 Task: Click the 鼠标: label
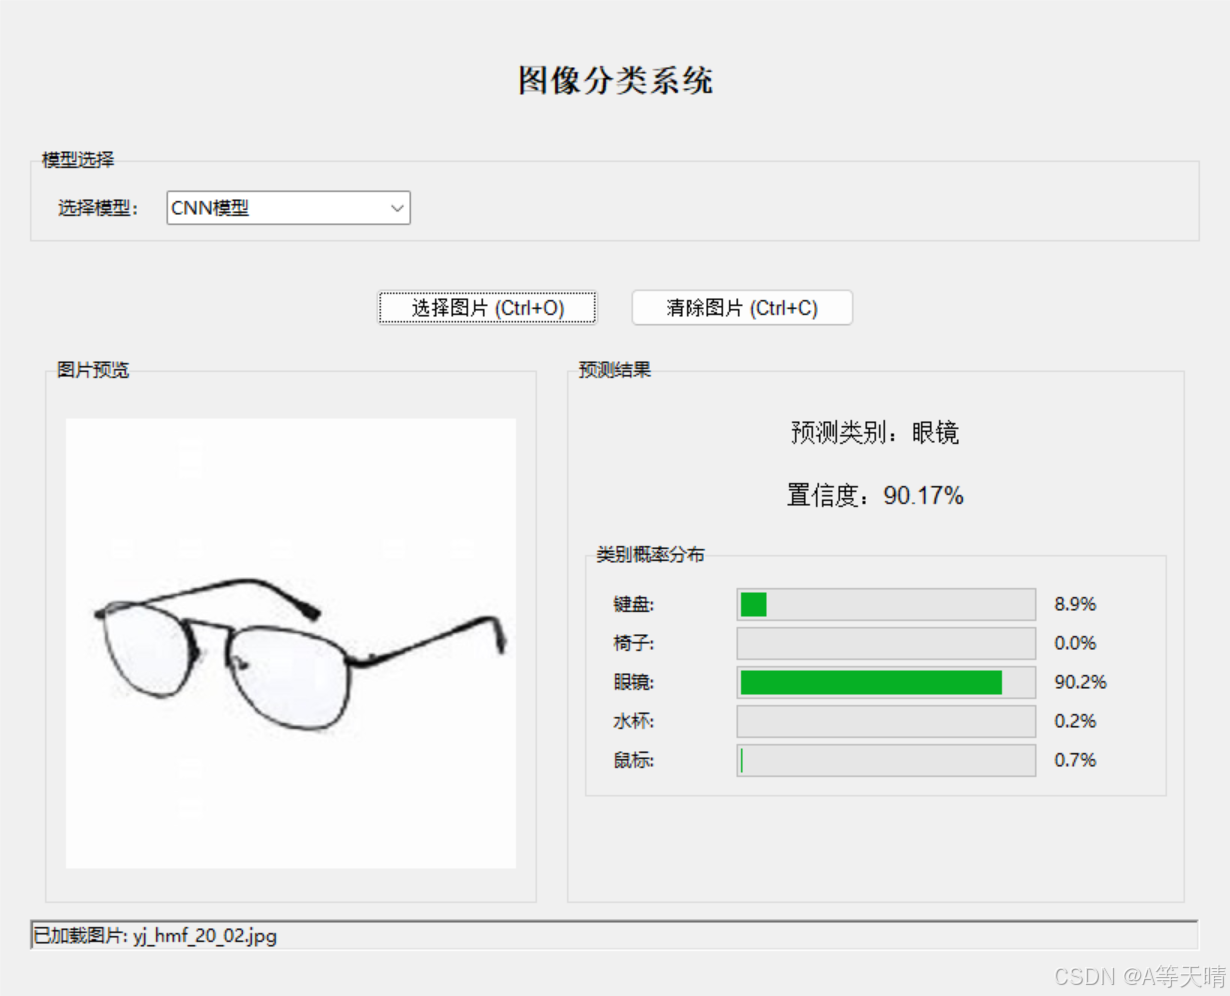pyautogui.click(x=634, y=760)
